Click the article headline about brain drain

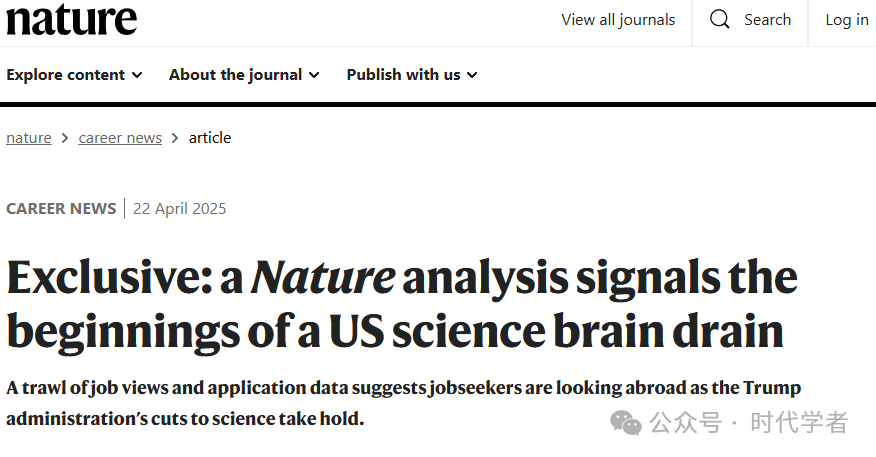point(402,304)
